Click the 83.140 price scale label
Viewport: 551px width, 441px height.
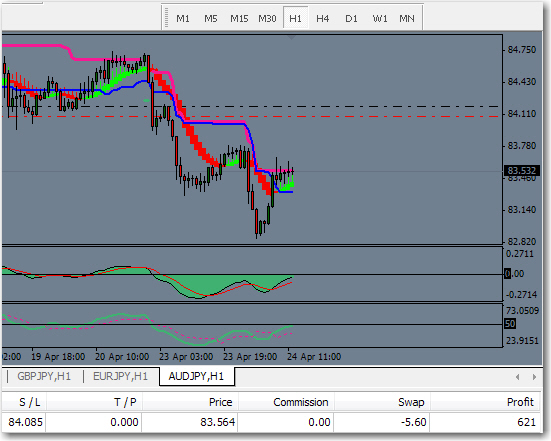(522, 210)
